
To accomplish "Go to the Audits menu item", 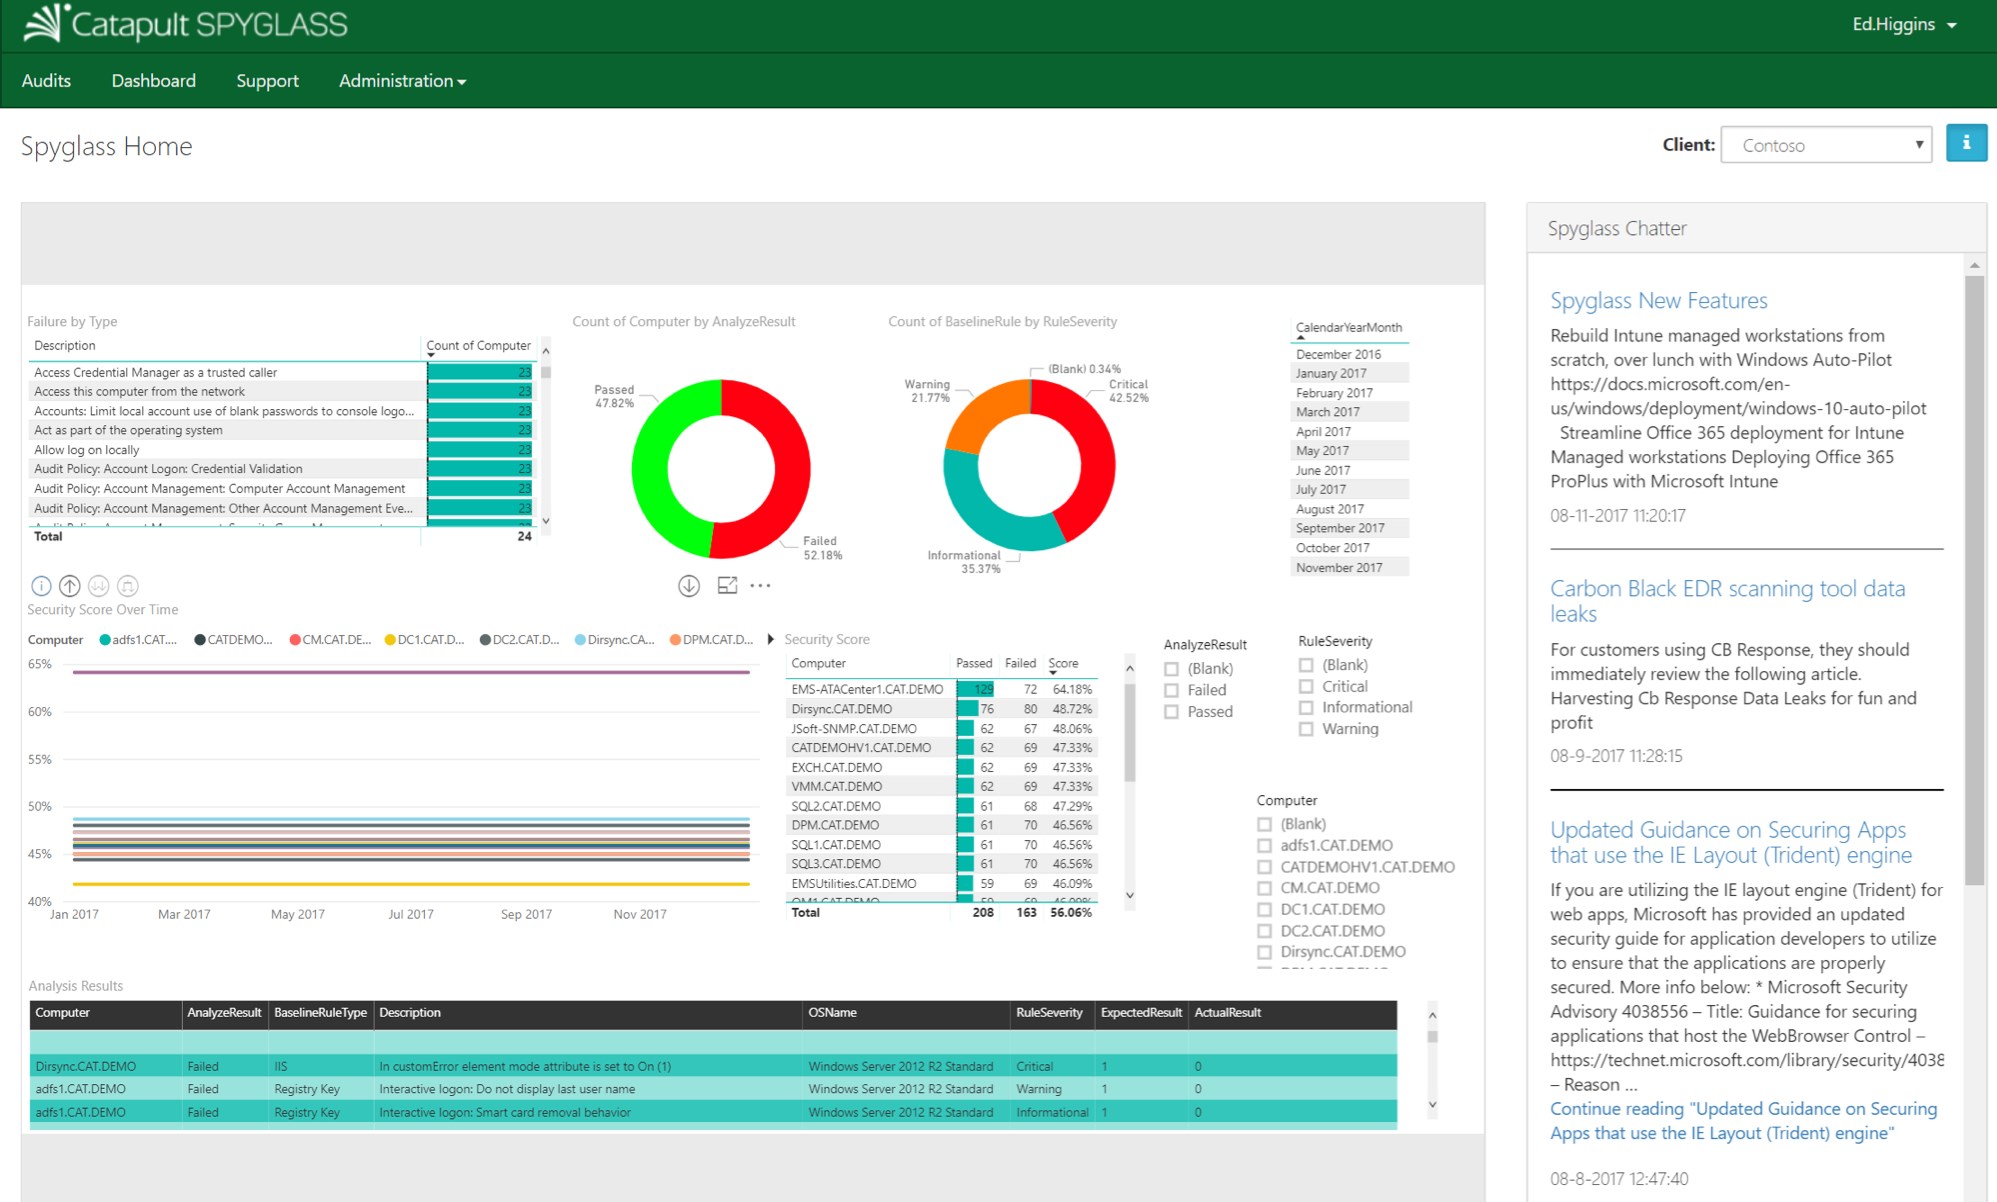I will click(46, 81).
